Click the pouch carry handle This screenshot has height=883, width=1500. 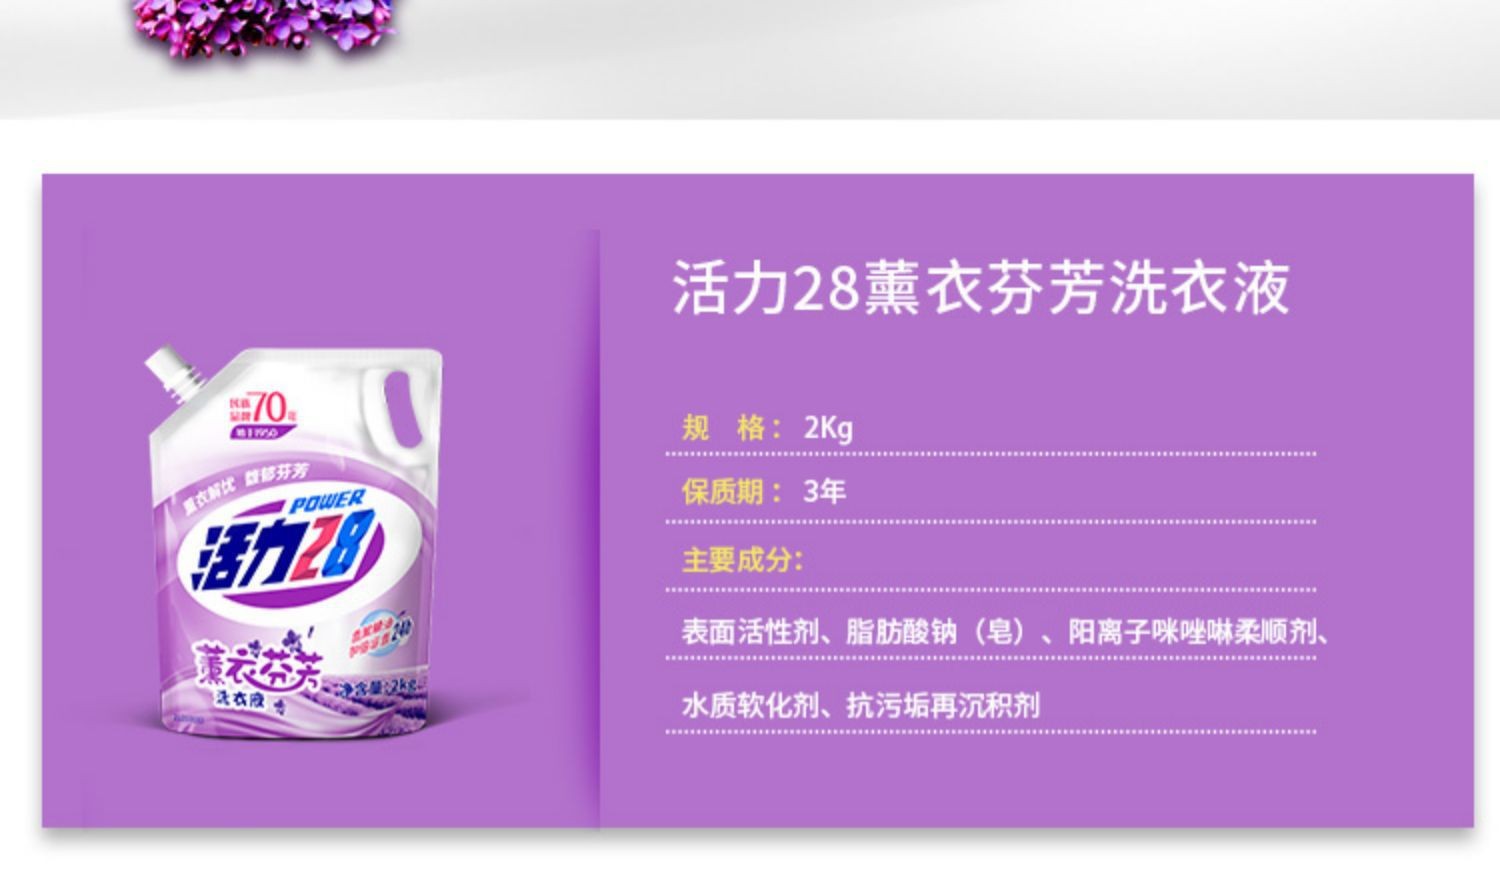click(x=400, y=409)
